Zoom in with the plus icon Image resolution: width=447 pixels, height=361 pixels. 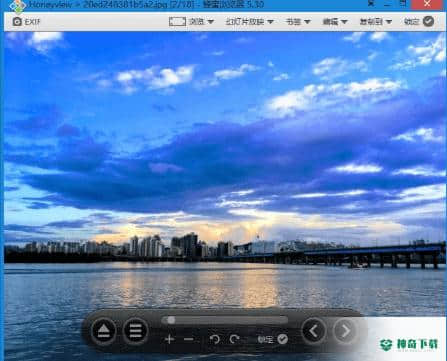click(170, 339)
